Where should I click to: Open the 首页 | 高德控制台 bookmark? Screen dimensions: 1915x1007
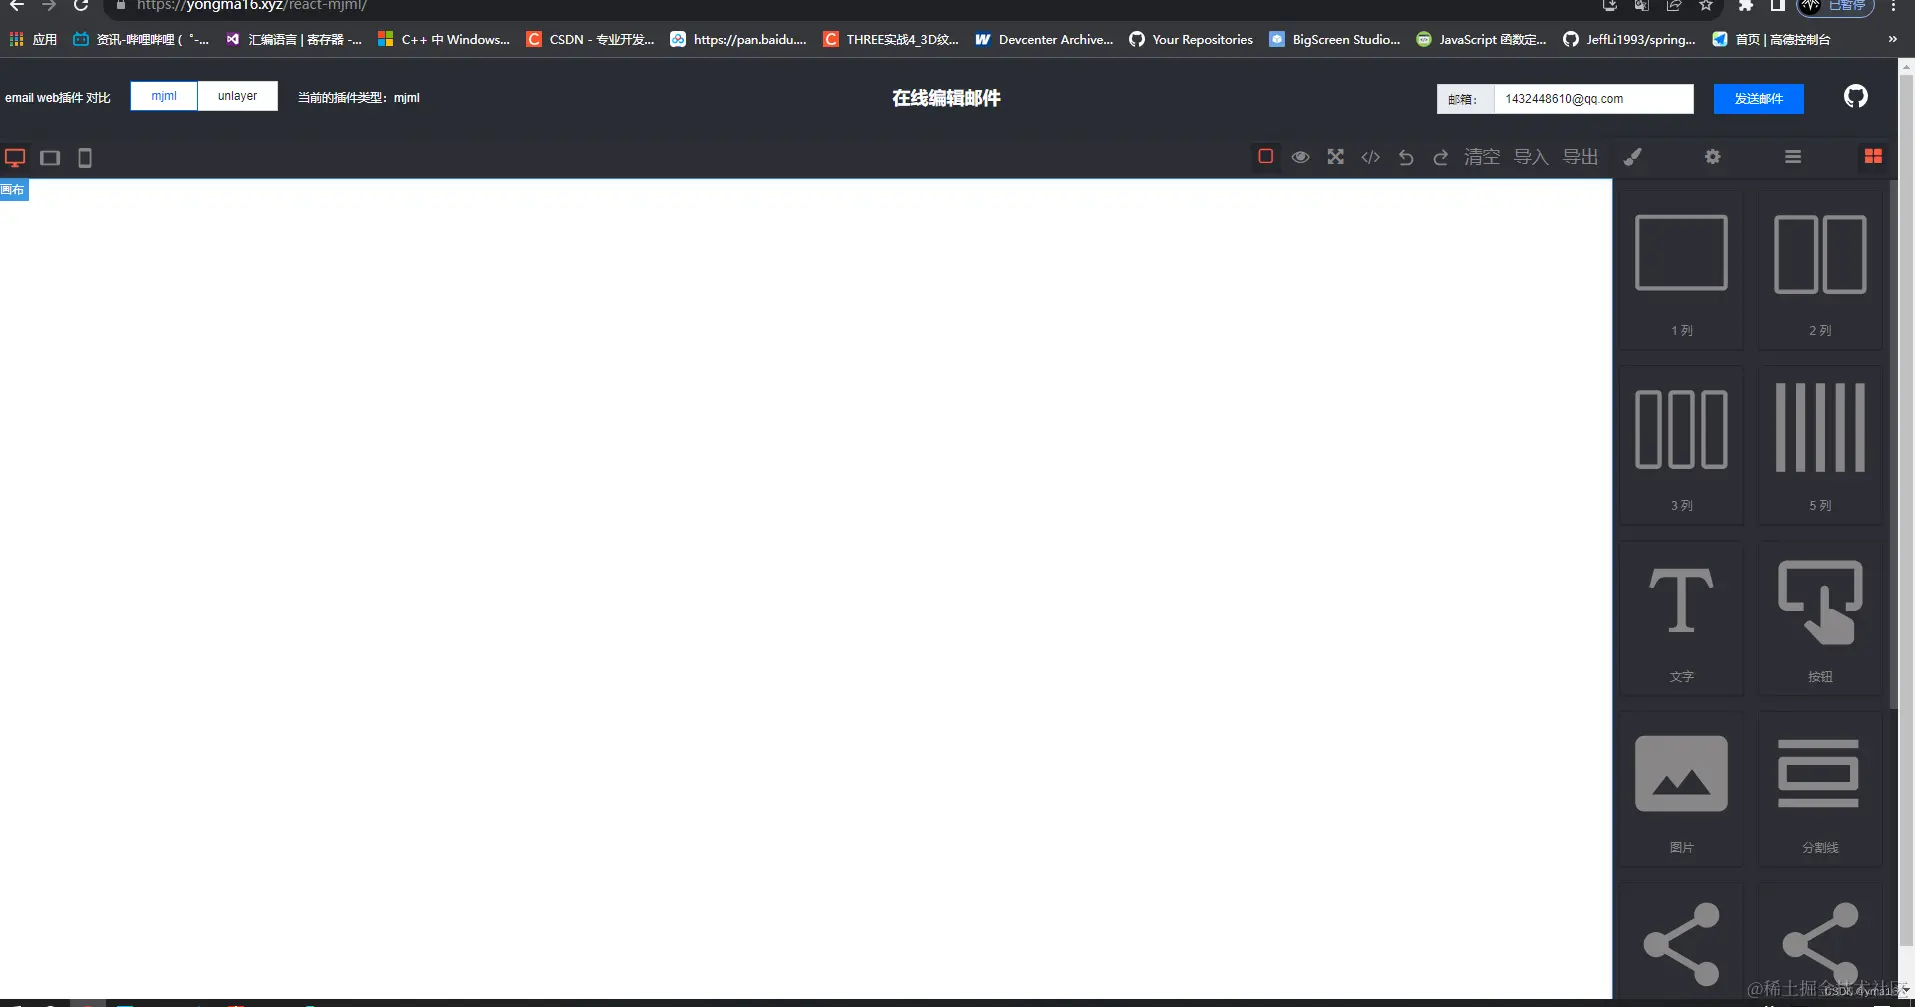(1771, 40)
